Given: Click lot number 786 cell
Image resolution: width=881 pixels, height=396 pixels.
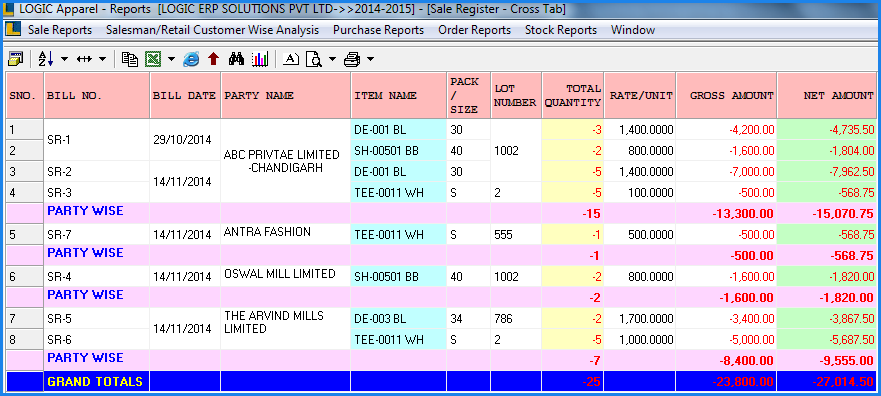Looking at the screenshot, I should click(x=516, y=318).
